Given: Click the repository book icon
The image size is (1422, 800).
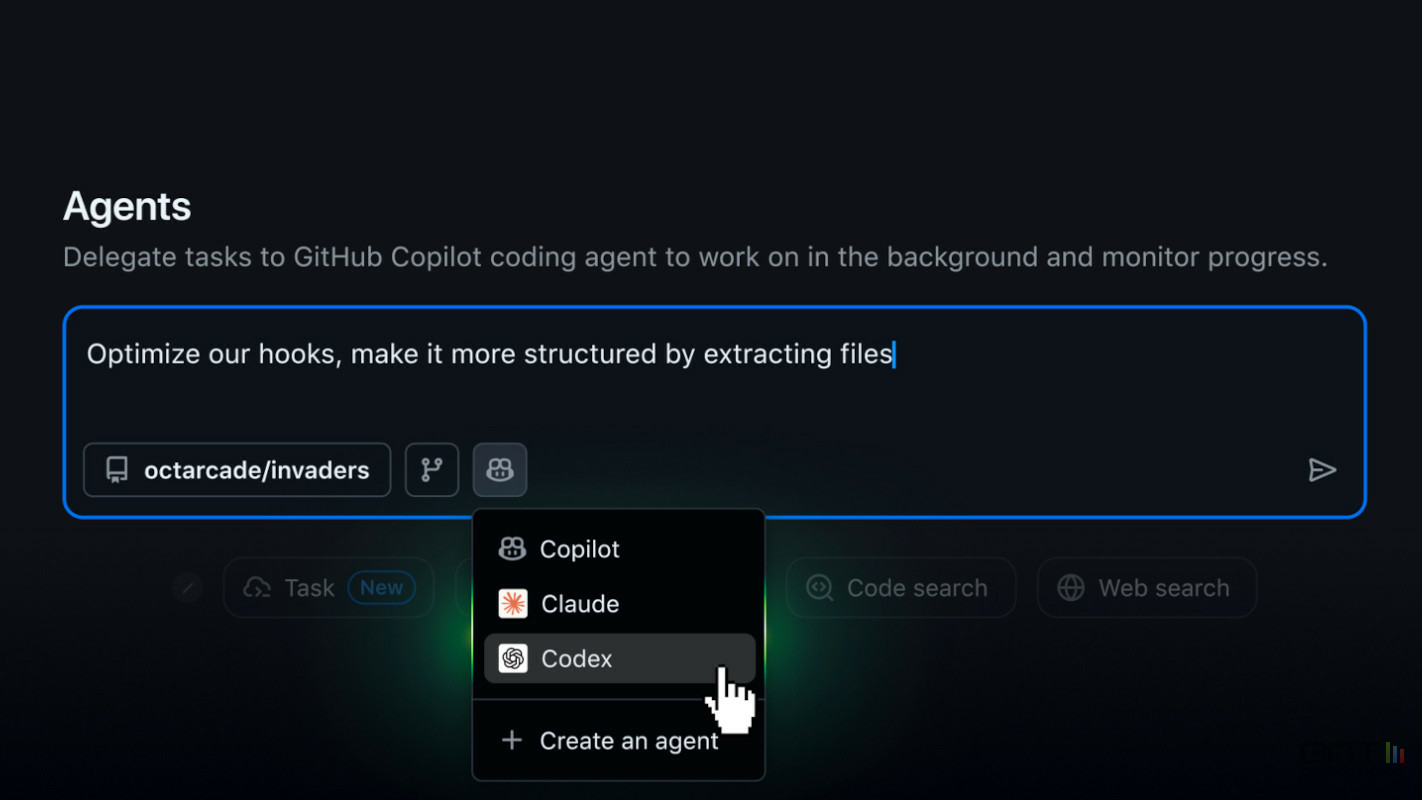Looking at the screenshot, I should 117,470.
